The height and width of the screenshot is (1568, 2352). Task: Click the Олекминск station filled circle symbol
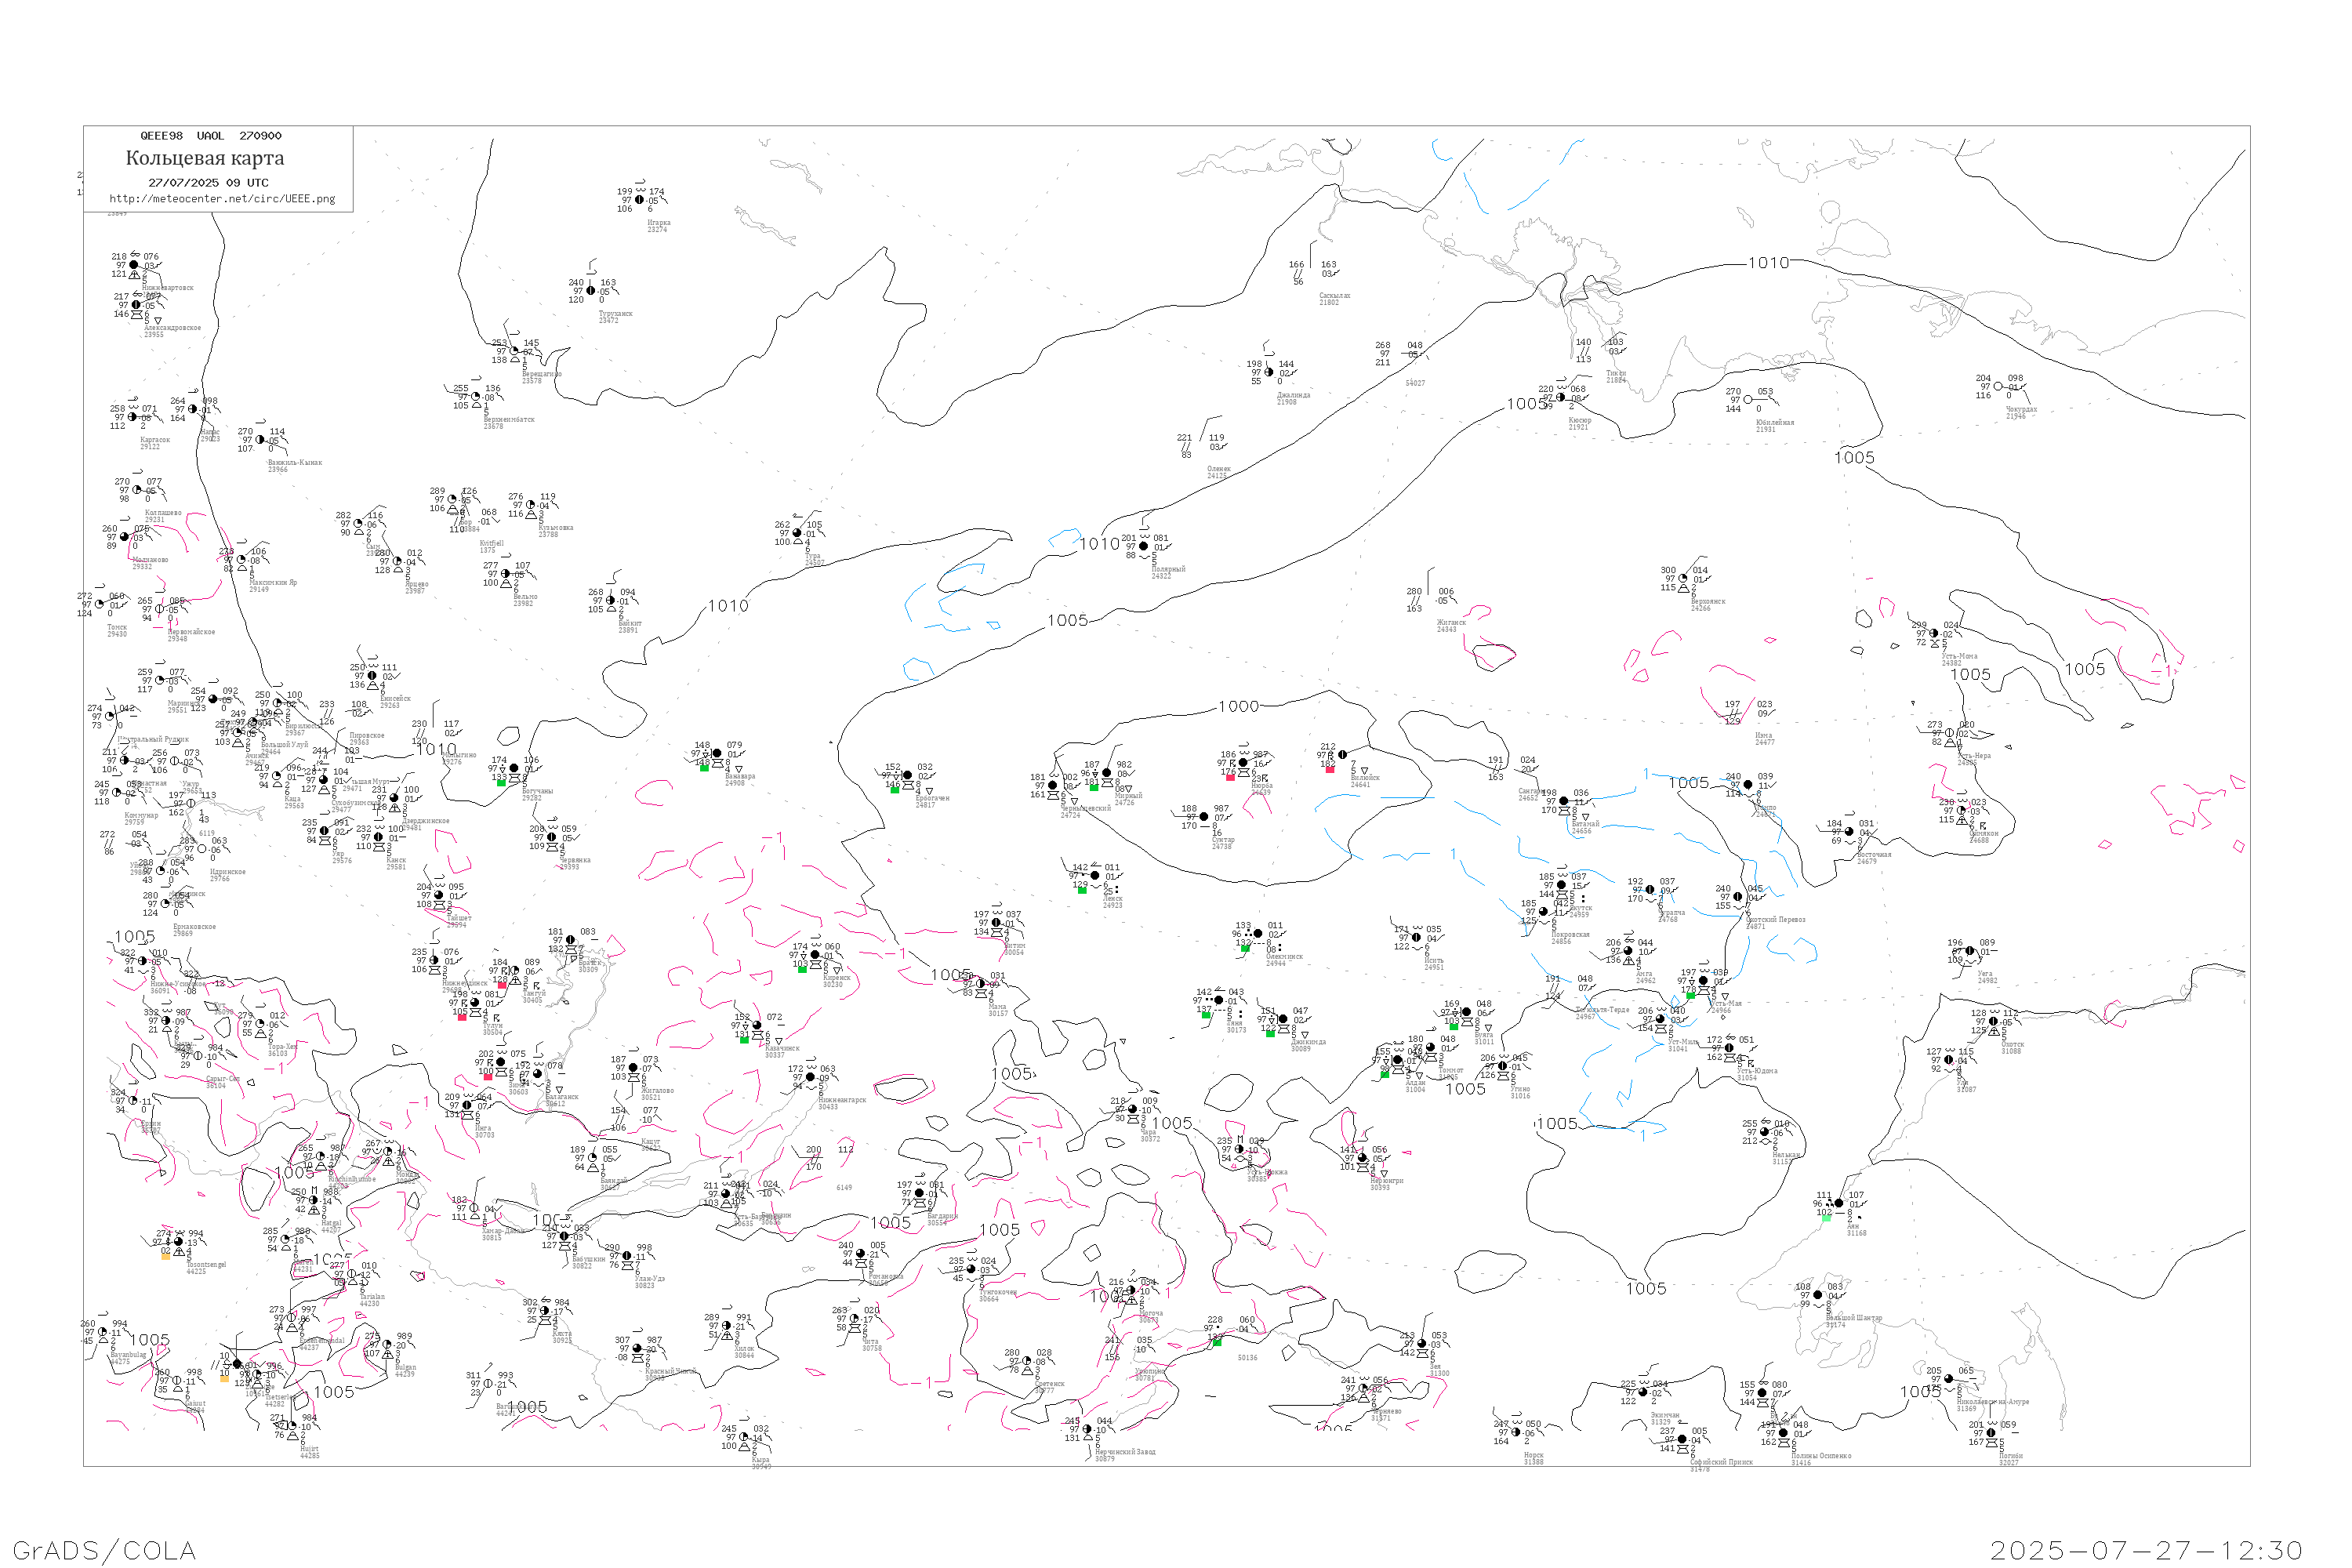(1258, 934)
